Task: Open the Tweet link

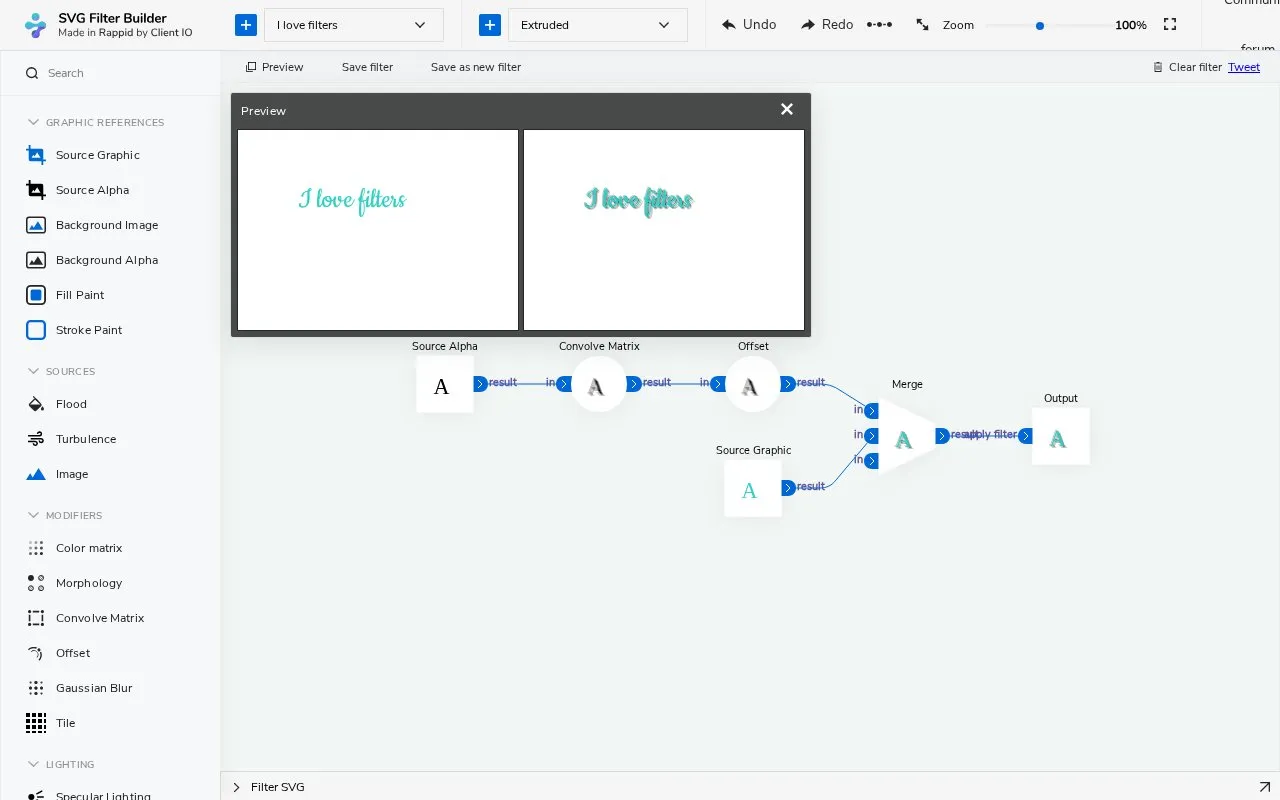Action: [x=1244, y=67]
